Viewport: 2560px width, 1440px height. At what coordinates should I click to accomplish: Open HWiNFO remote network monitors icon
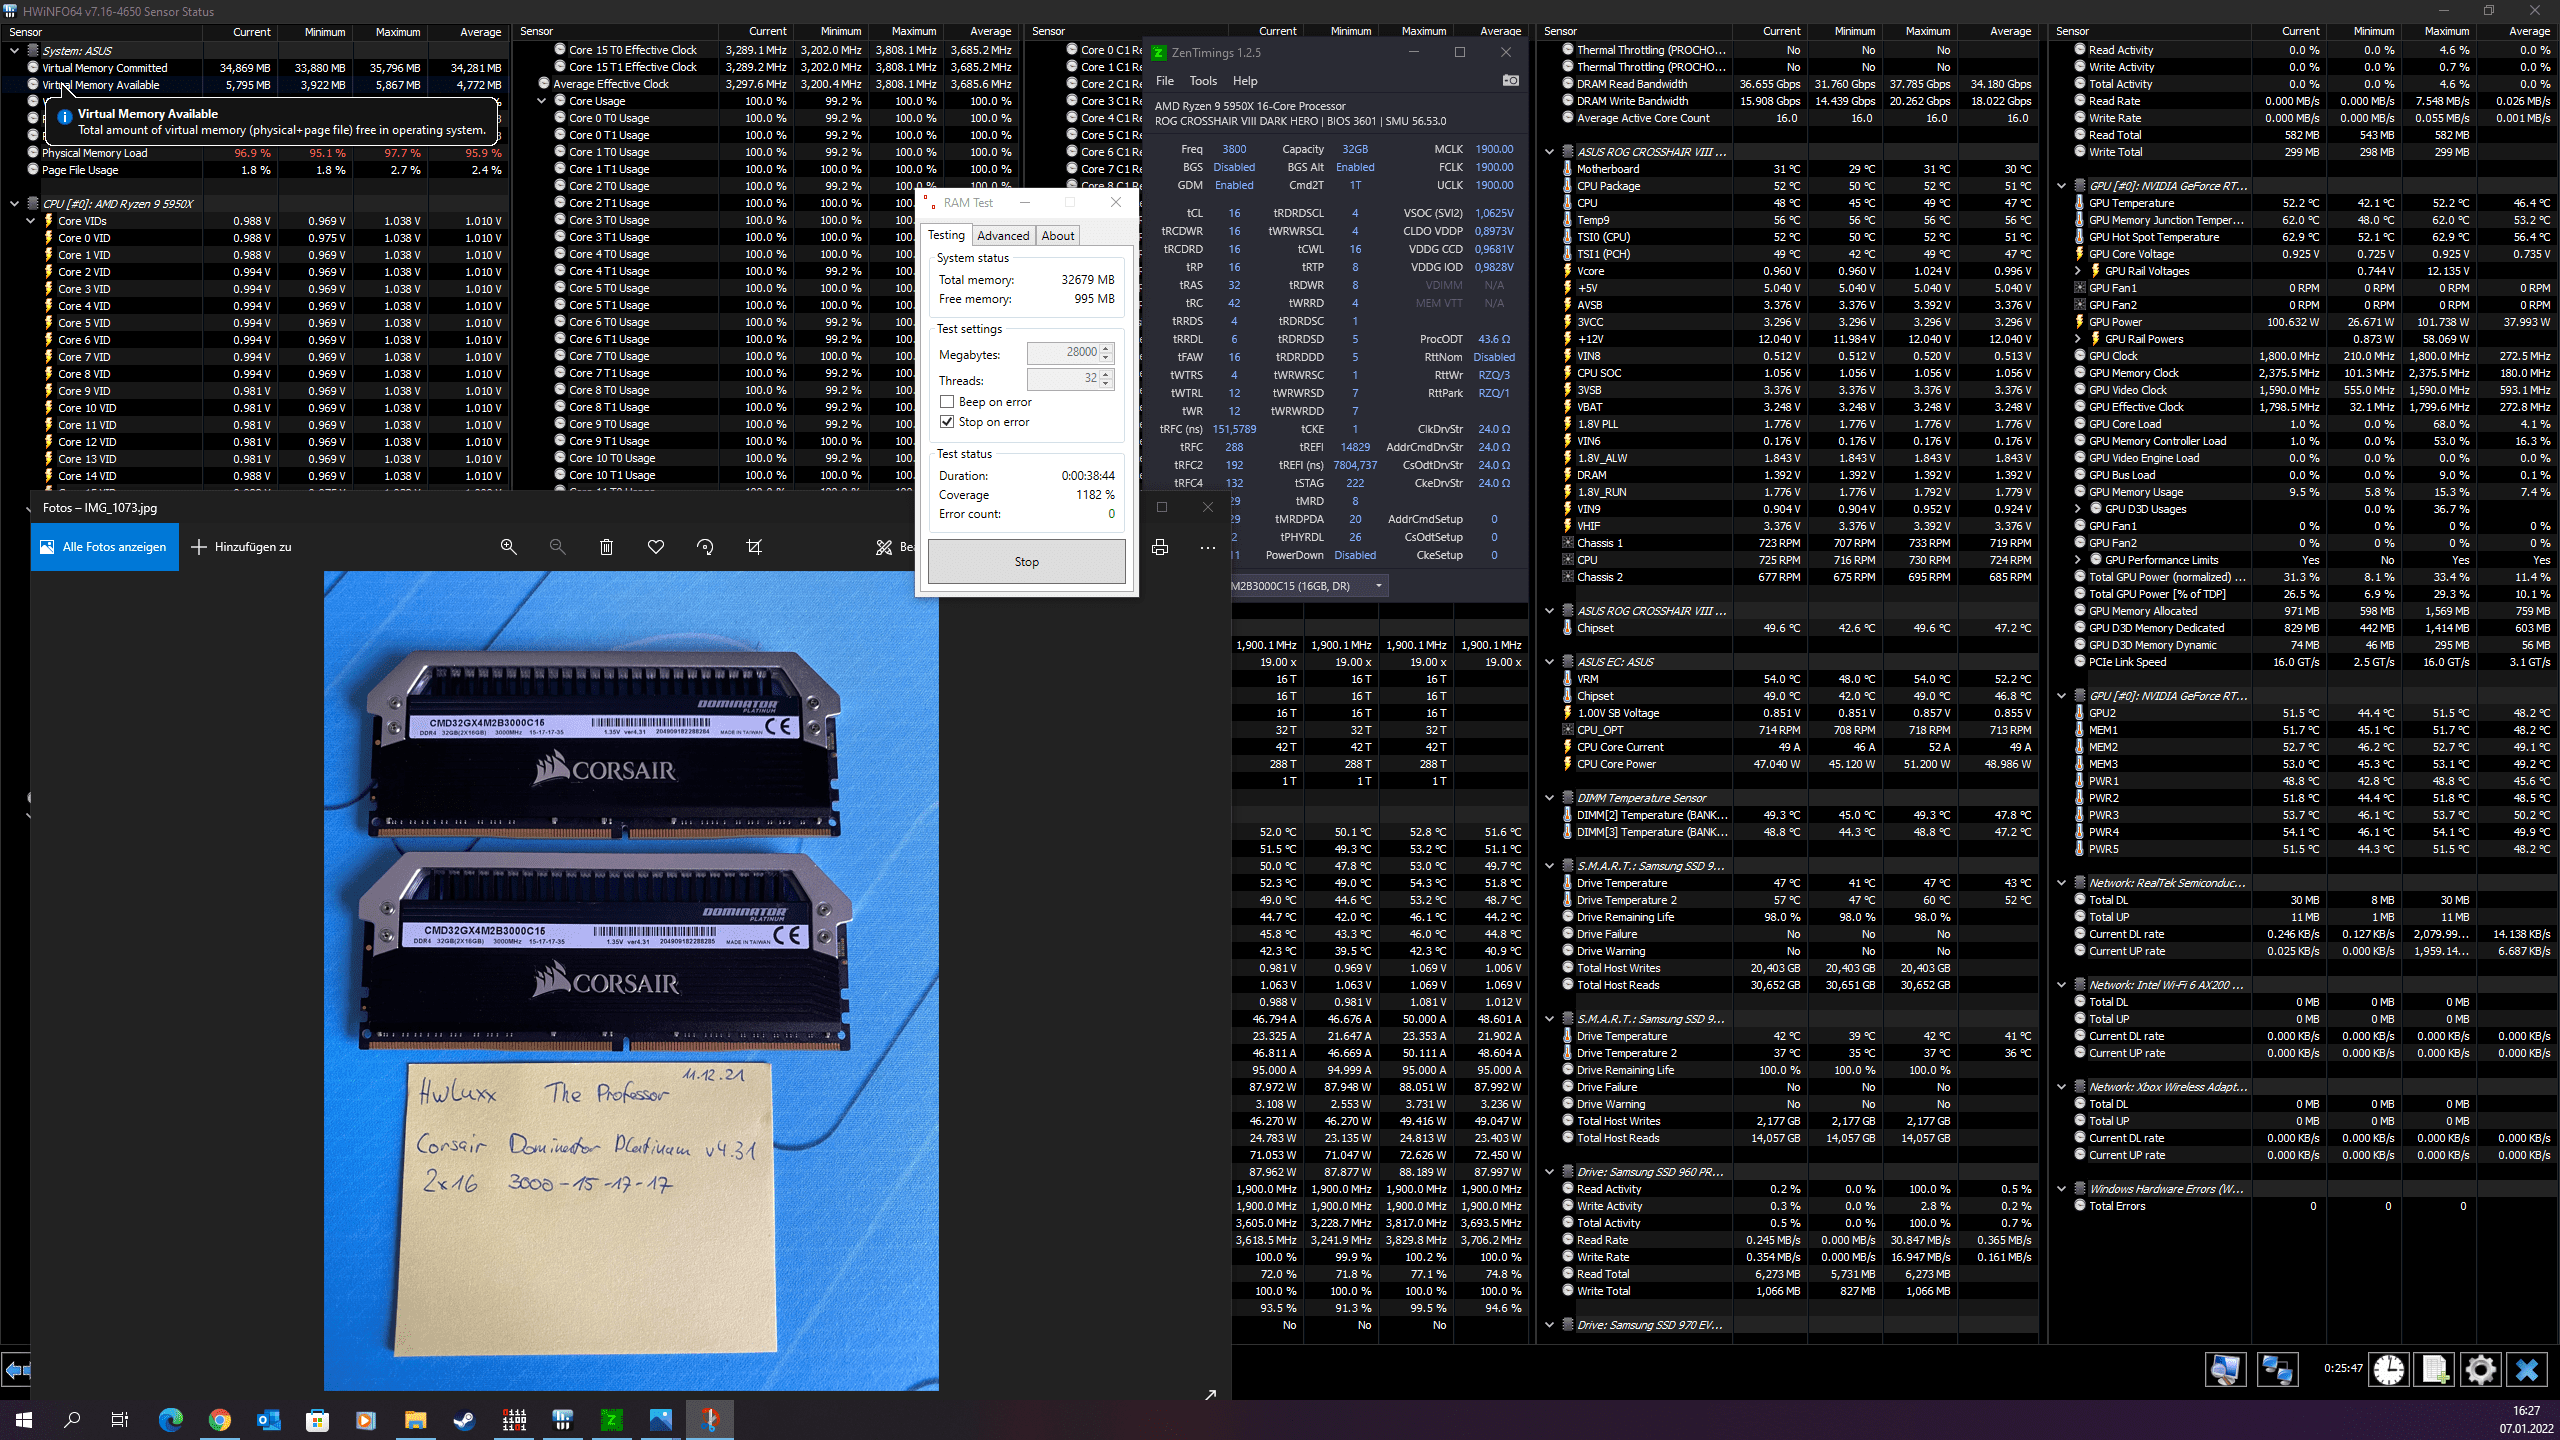2278,1369
